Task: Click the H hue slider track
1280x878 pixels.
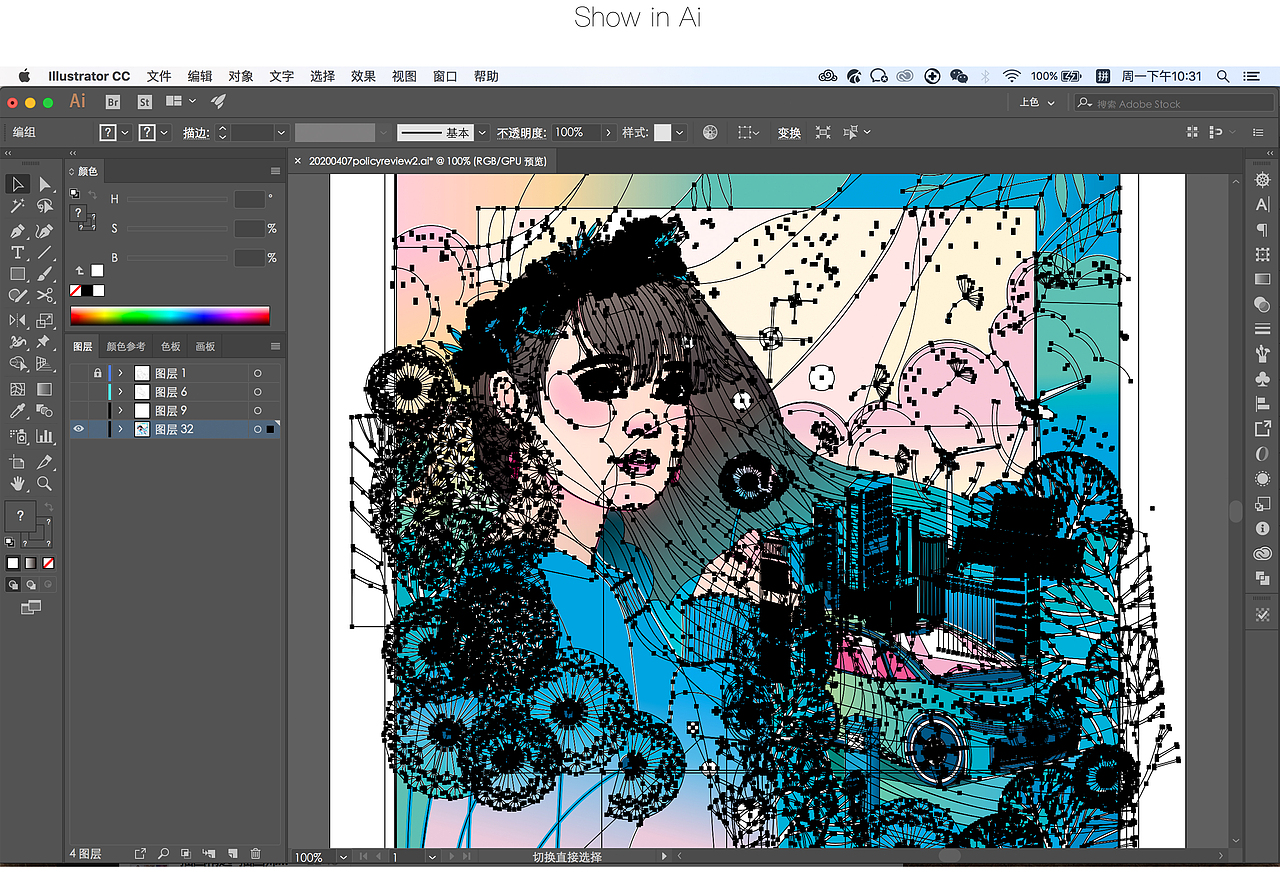Action: click(x=179, y=200)
